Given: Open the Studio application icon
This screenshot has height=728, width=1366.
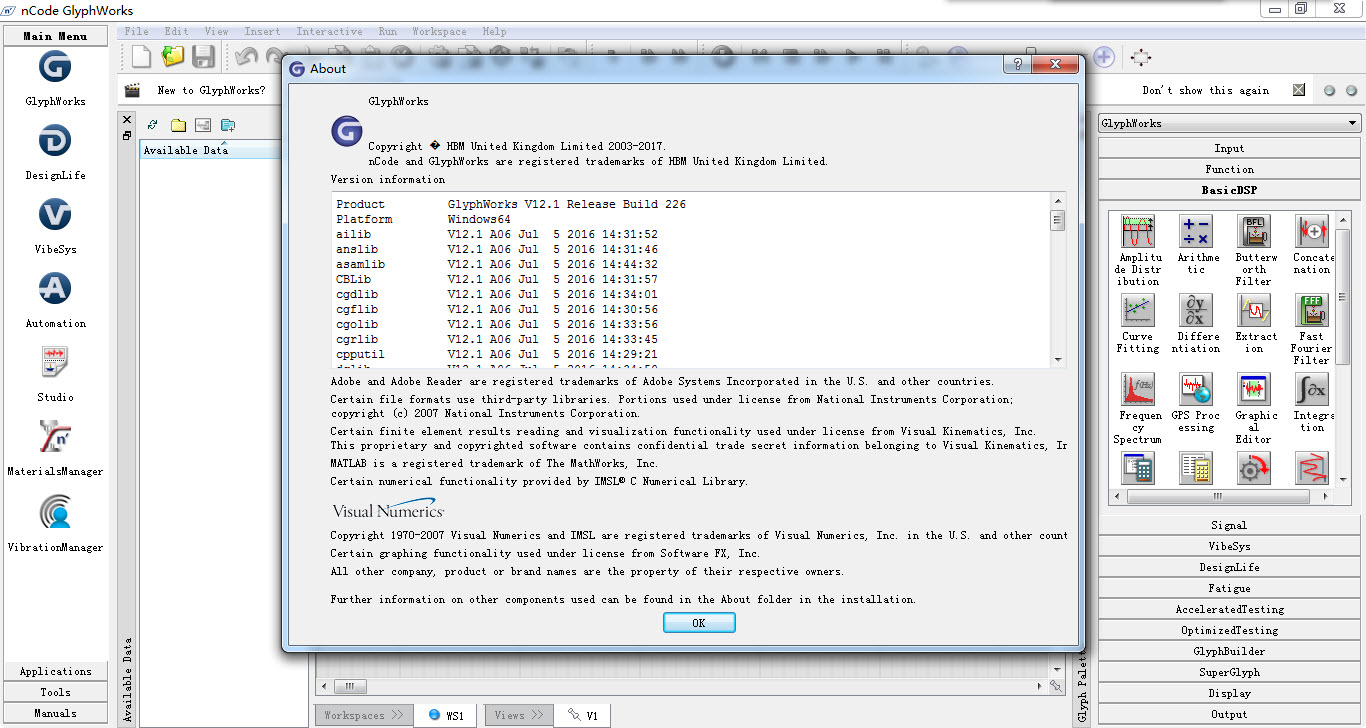Looking at the screenshot, I should tap(56, 362).
